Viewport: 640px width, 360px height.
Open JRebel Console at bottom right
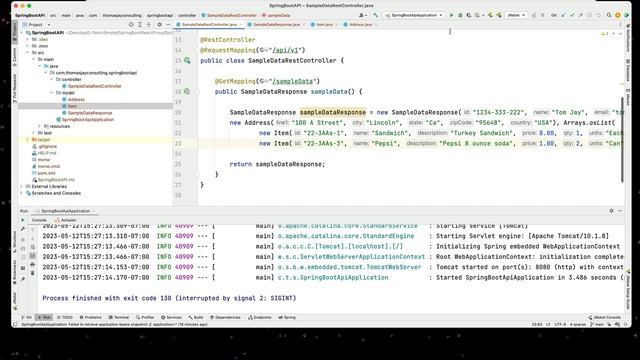[x=604, y=317]
